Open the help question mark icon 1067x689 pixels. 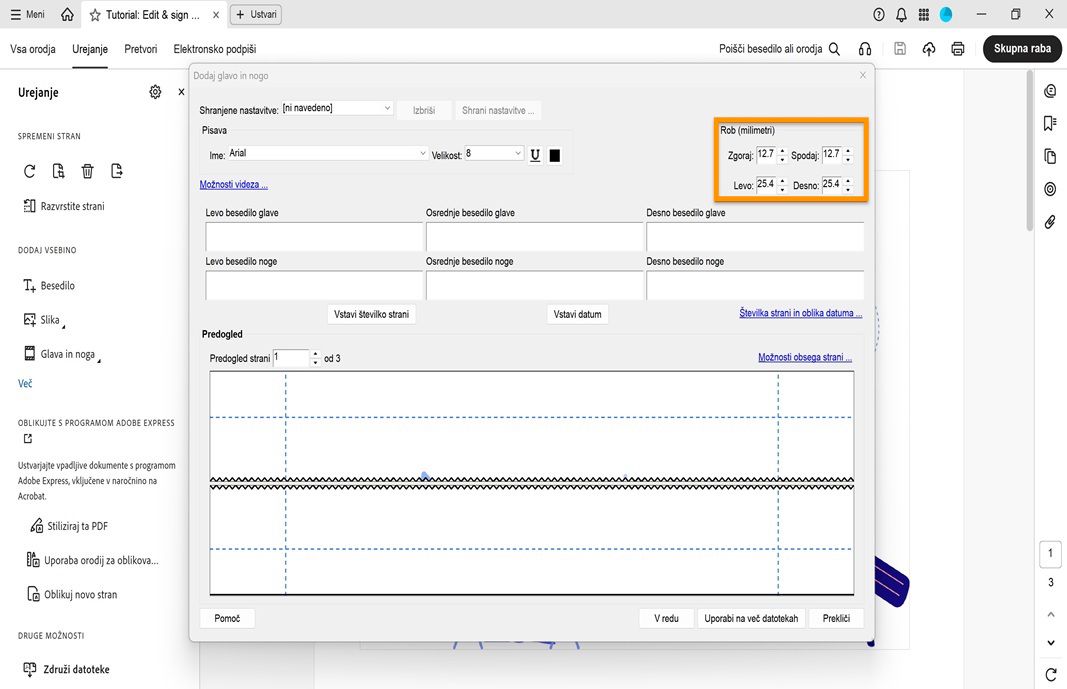[879, 14]
